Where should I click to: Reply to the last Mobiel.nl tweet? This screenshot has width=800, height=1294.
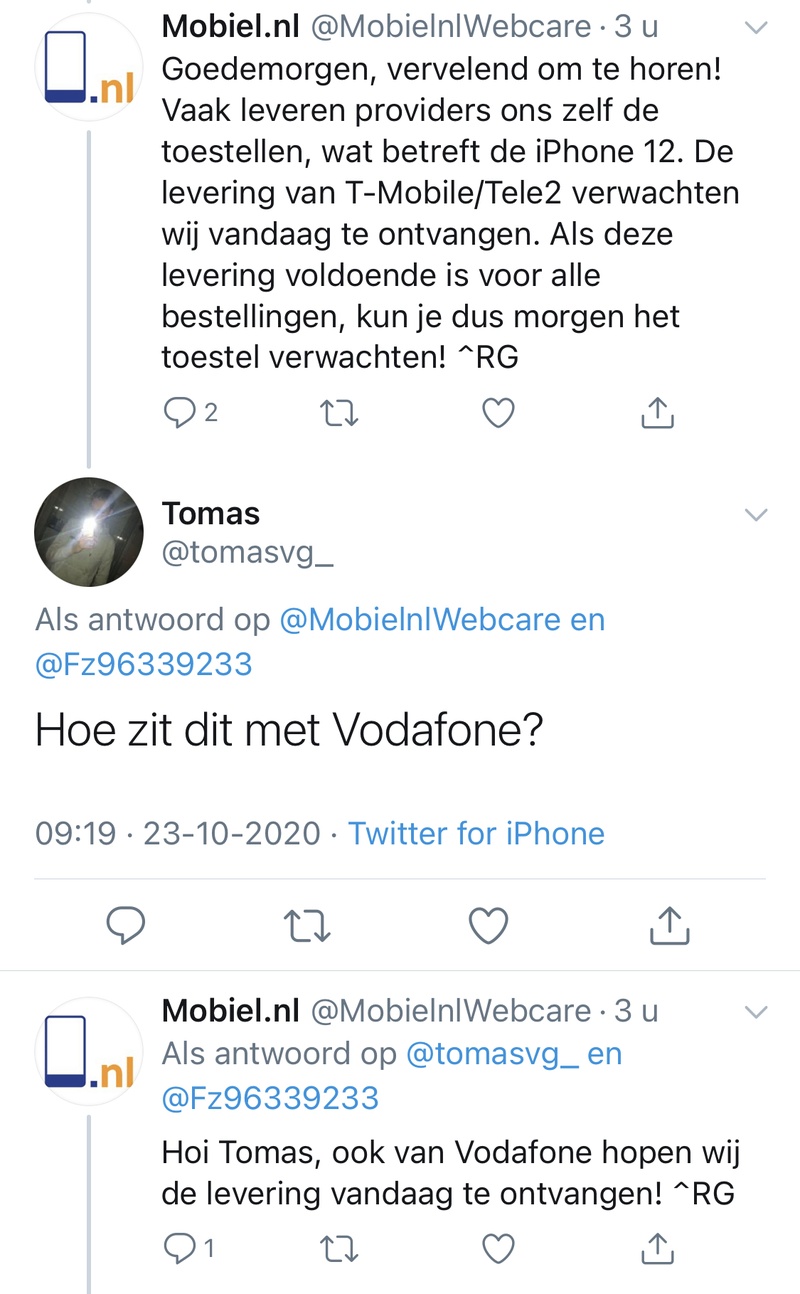pos(178,1247)
